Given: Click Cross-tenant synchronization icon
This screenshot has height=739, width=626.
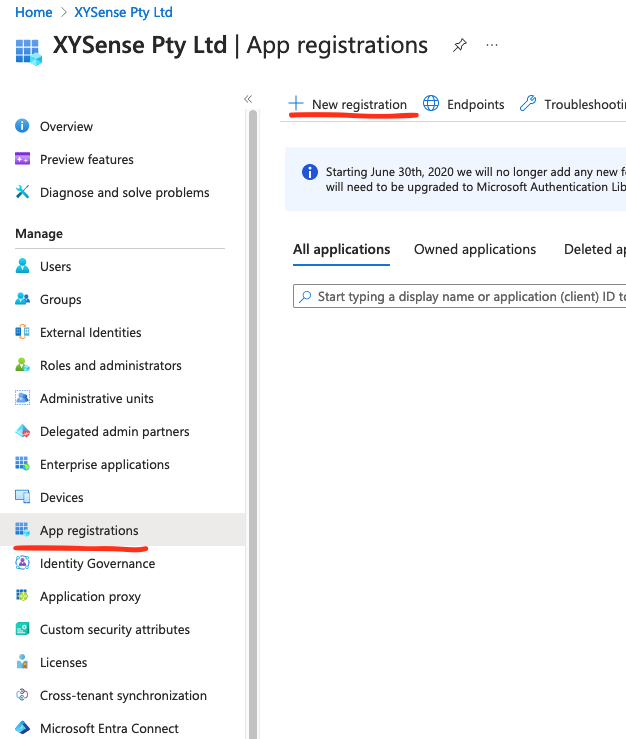Looking at the screenshot, I should [x=22, y=695].
